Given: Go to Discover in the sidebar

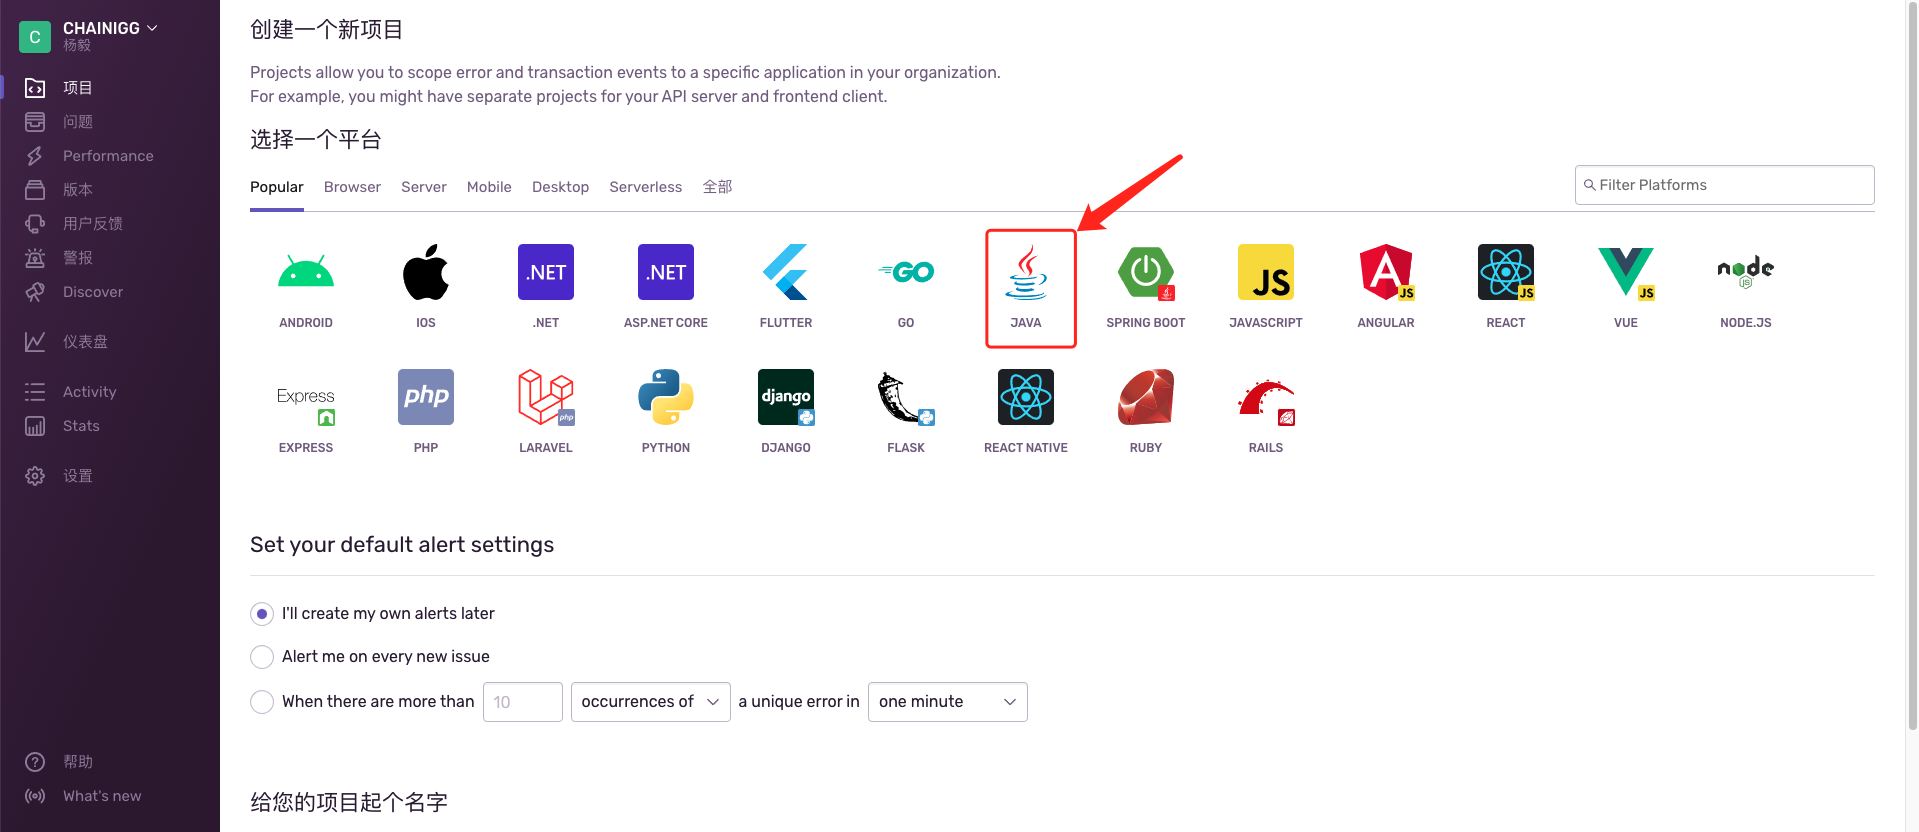Looking at the screenshot, I should (x=93, y=292).
